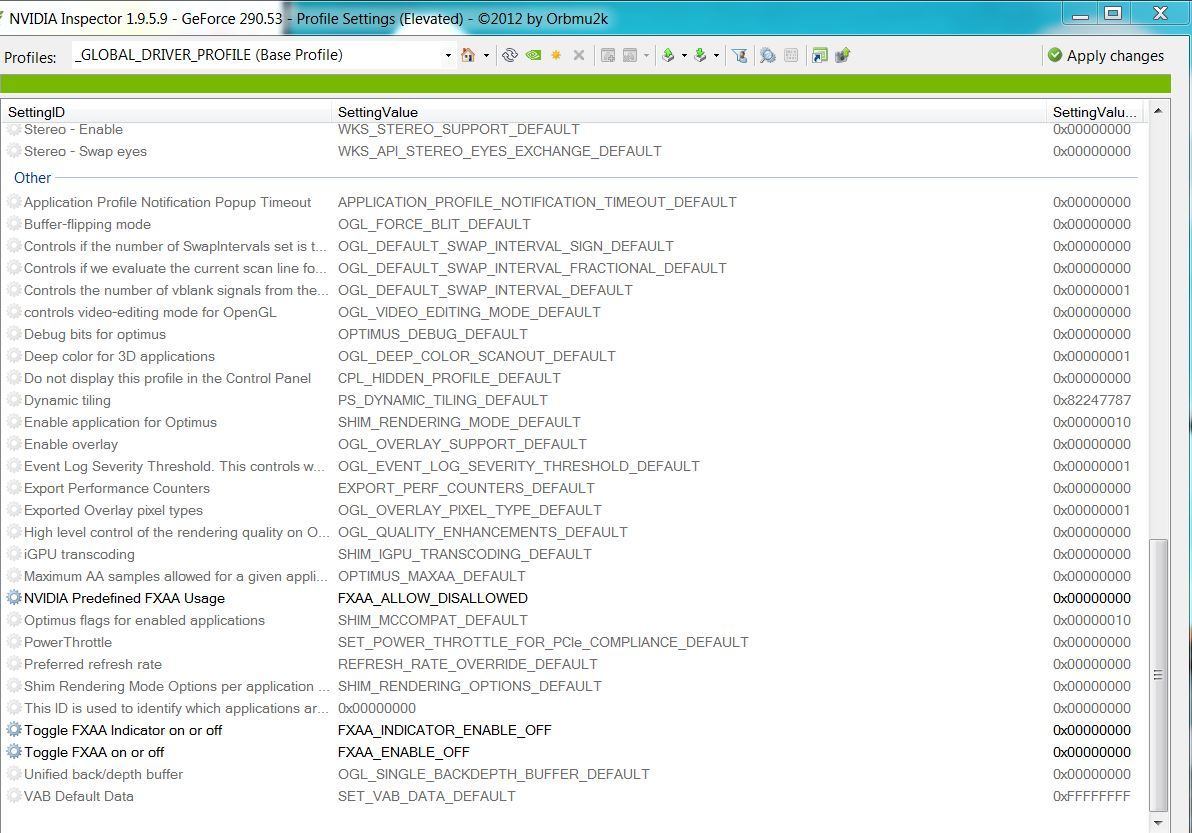Click the scrollbar down arrow

[1158, 823]
